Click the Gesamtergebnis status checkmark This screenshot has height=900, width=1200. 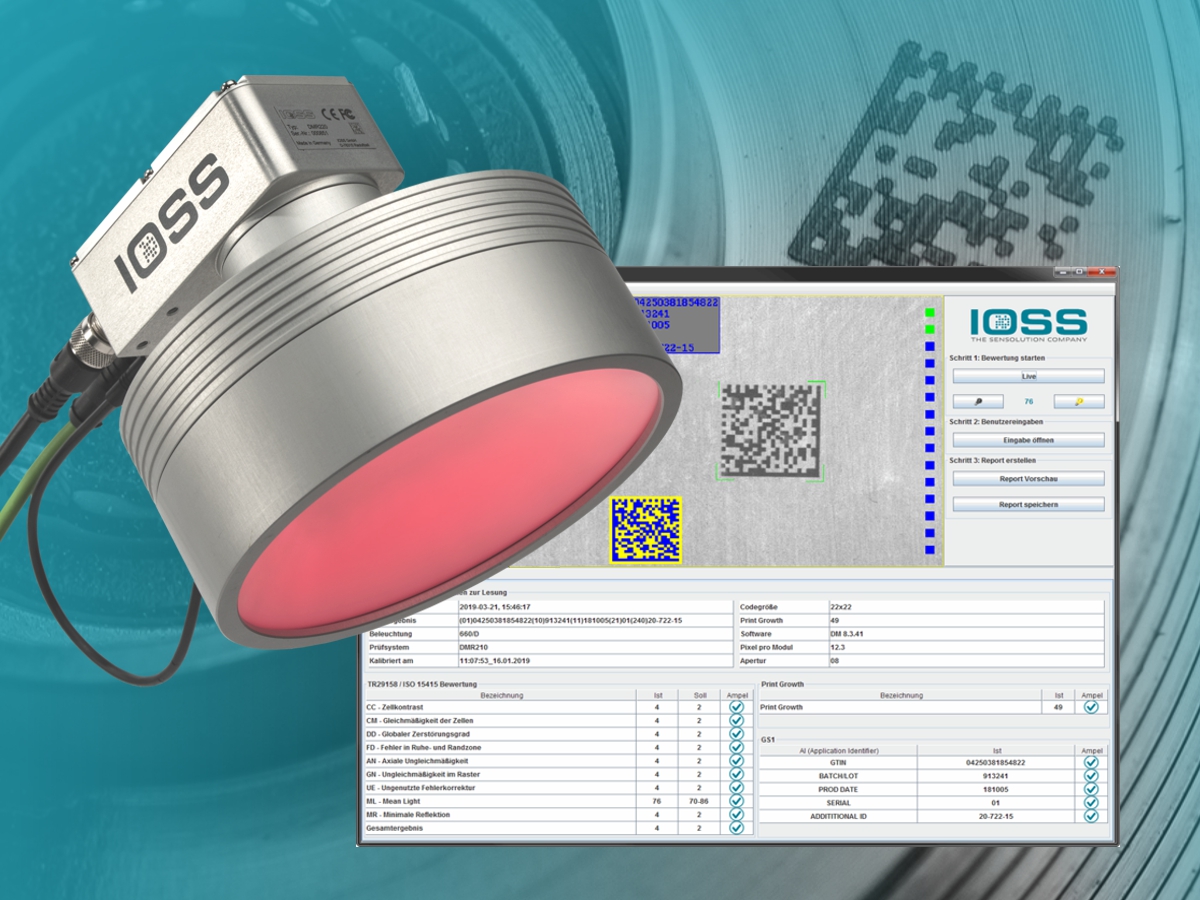tap(737, 828)
